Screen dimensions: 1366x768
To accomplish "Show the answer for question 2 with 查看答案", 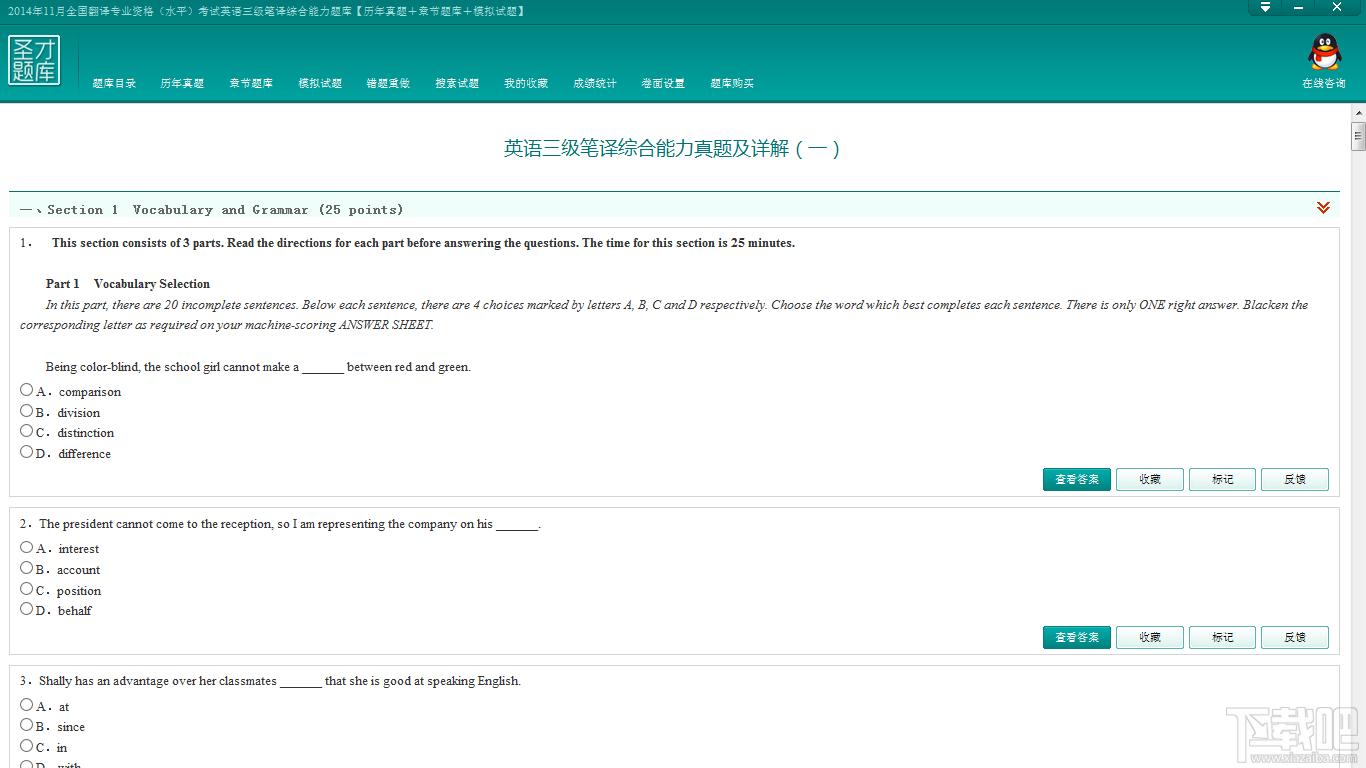I will point(1077,637).
